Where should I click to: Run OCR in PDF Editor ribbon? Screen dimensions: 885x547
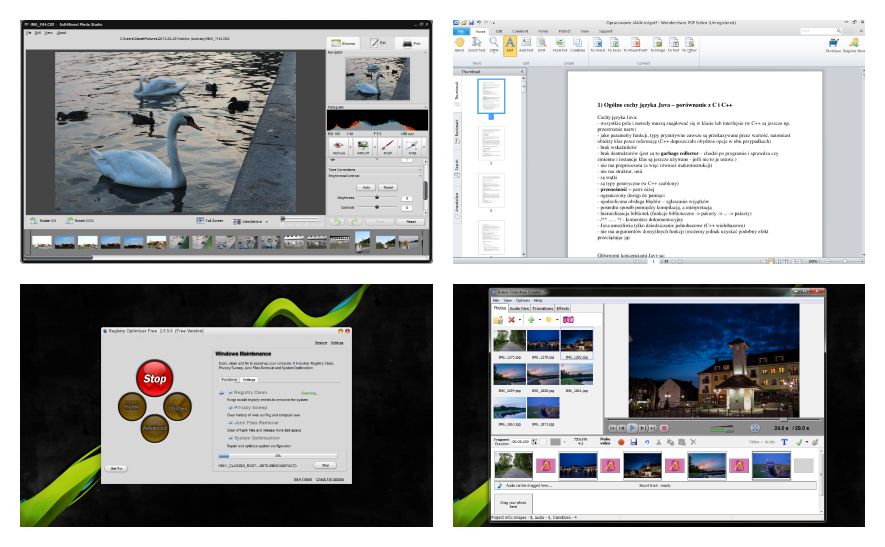pyautogui.click(x=541, y=45)
